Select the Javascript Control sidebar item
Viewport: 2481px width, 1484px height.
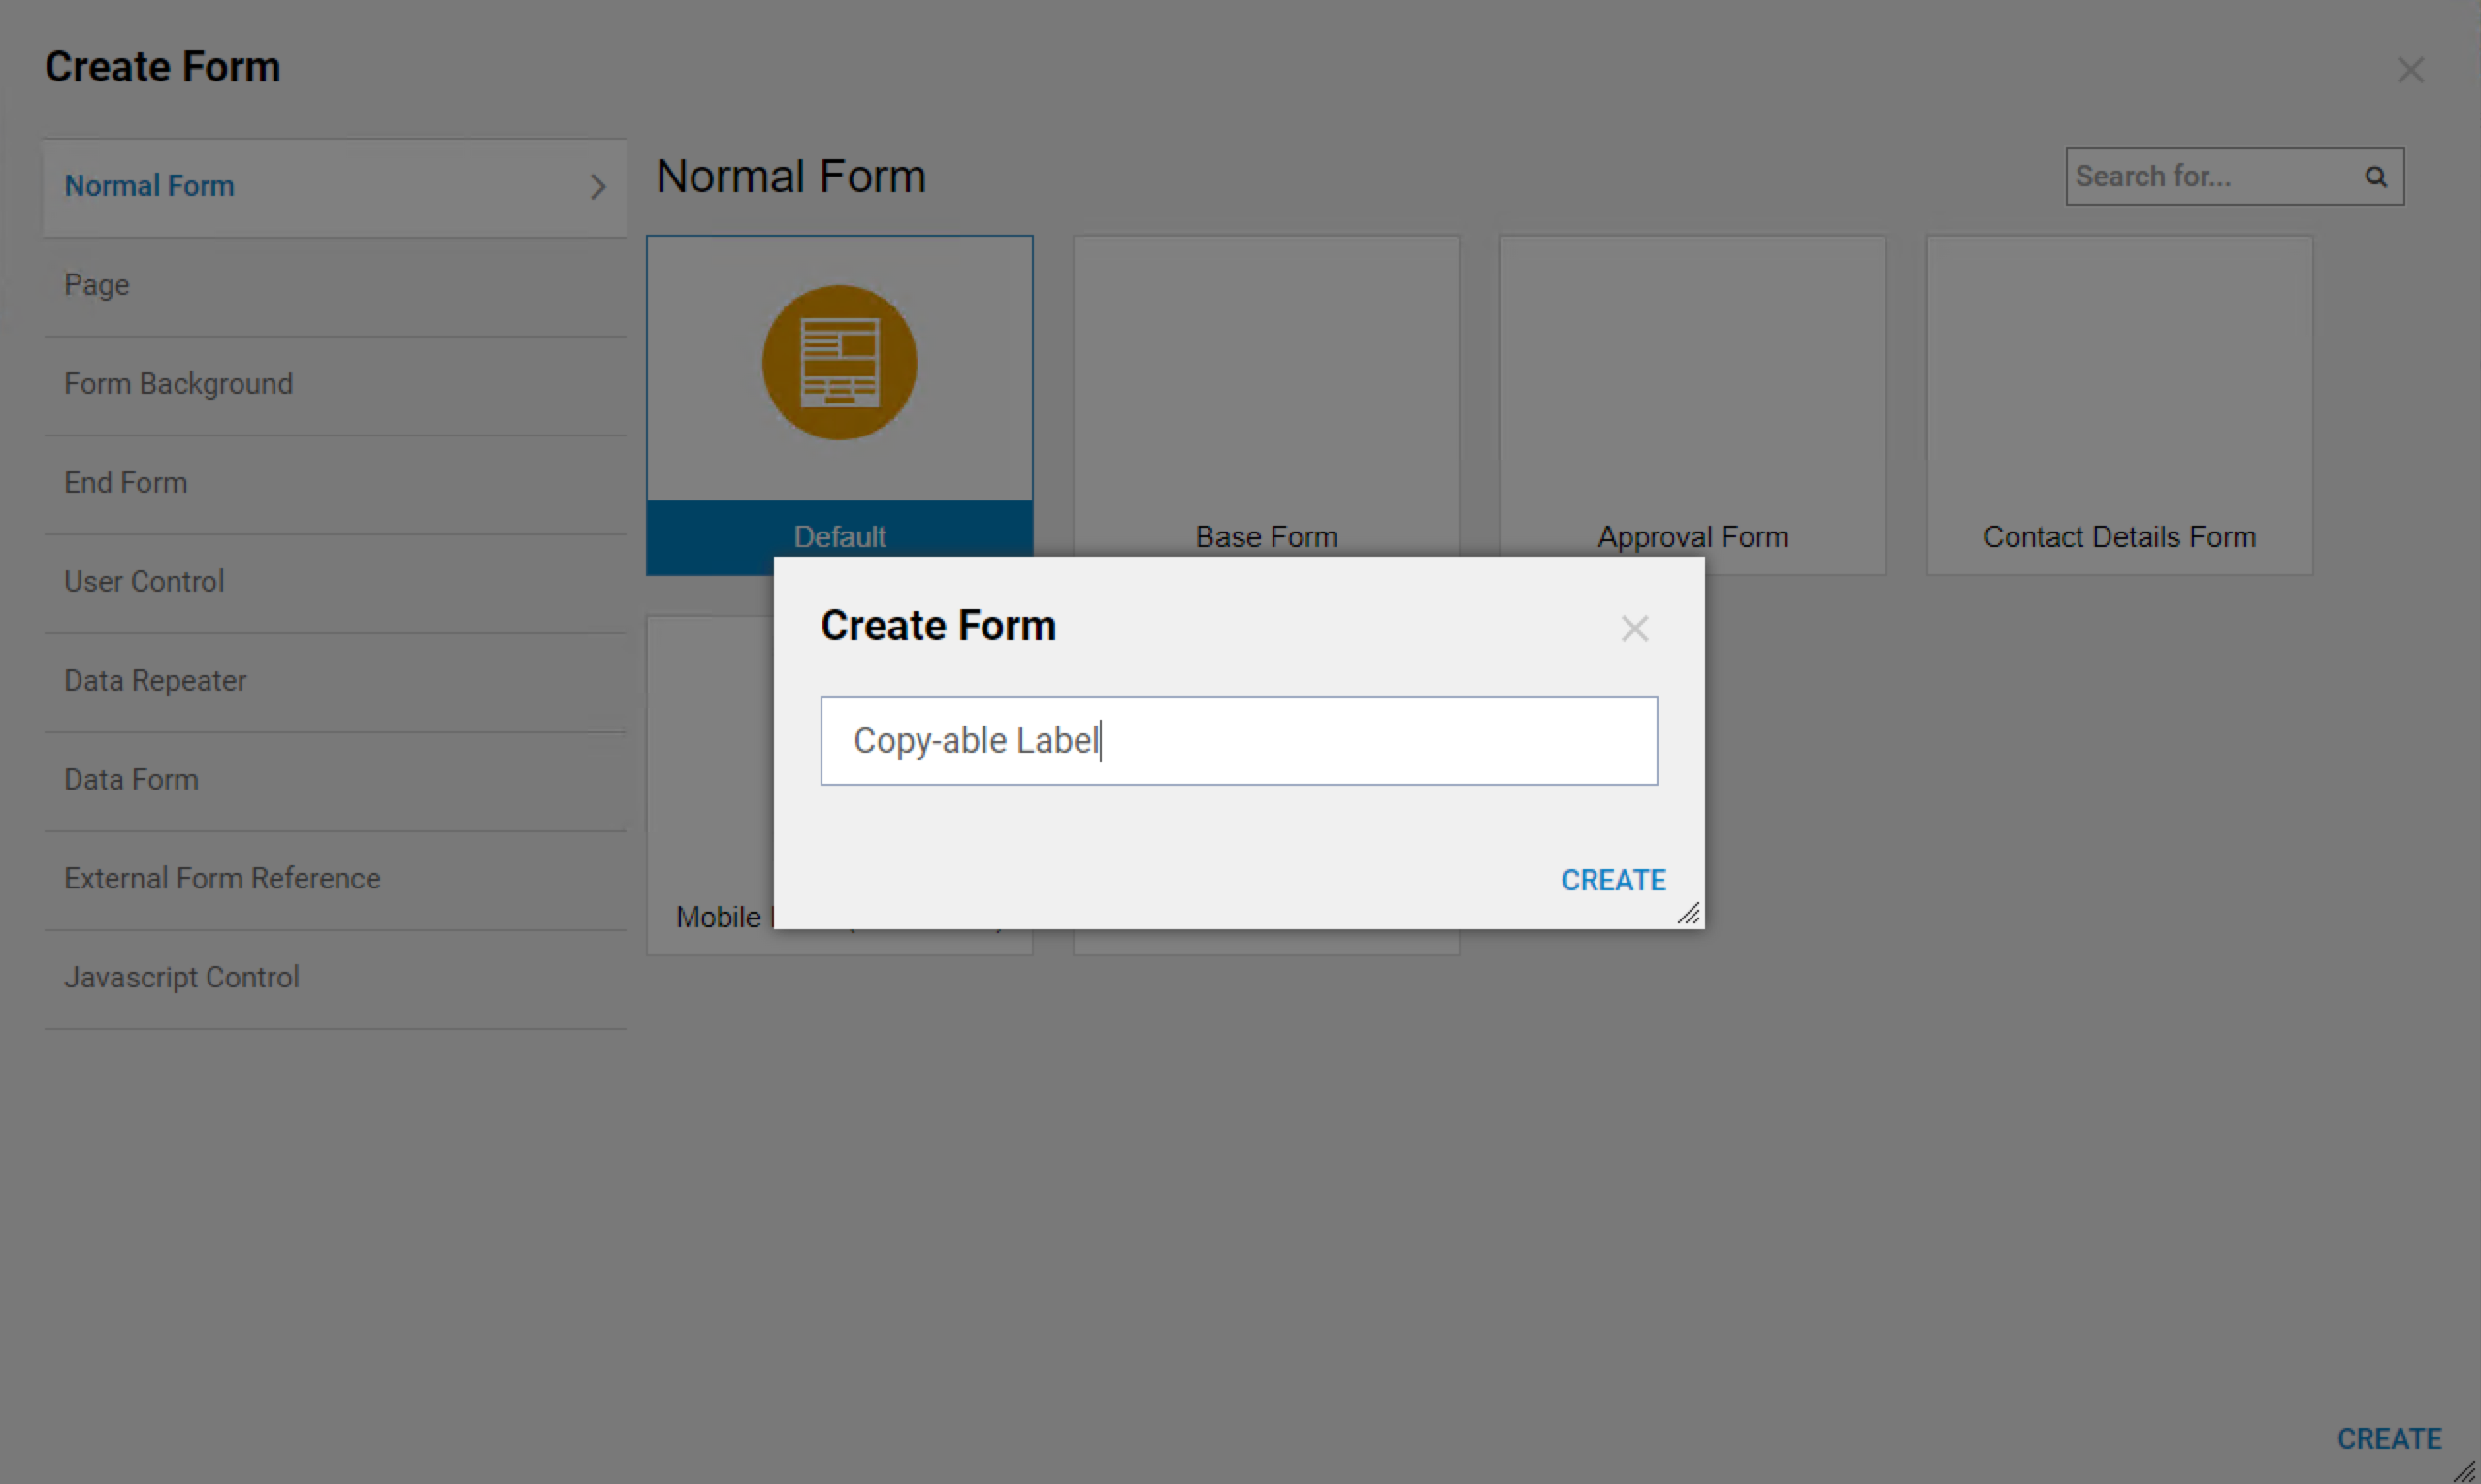(182, 977)
